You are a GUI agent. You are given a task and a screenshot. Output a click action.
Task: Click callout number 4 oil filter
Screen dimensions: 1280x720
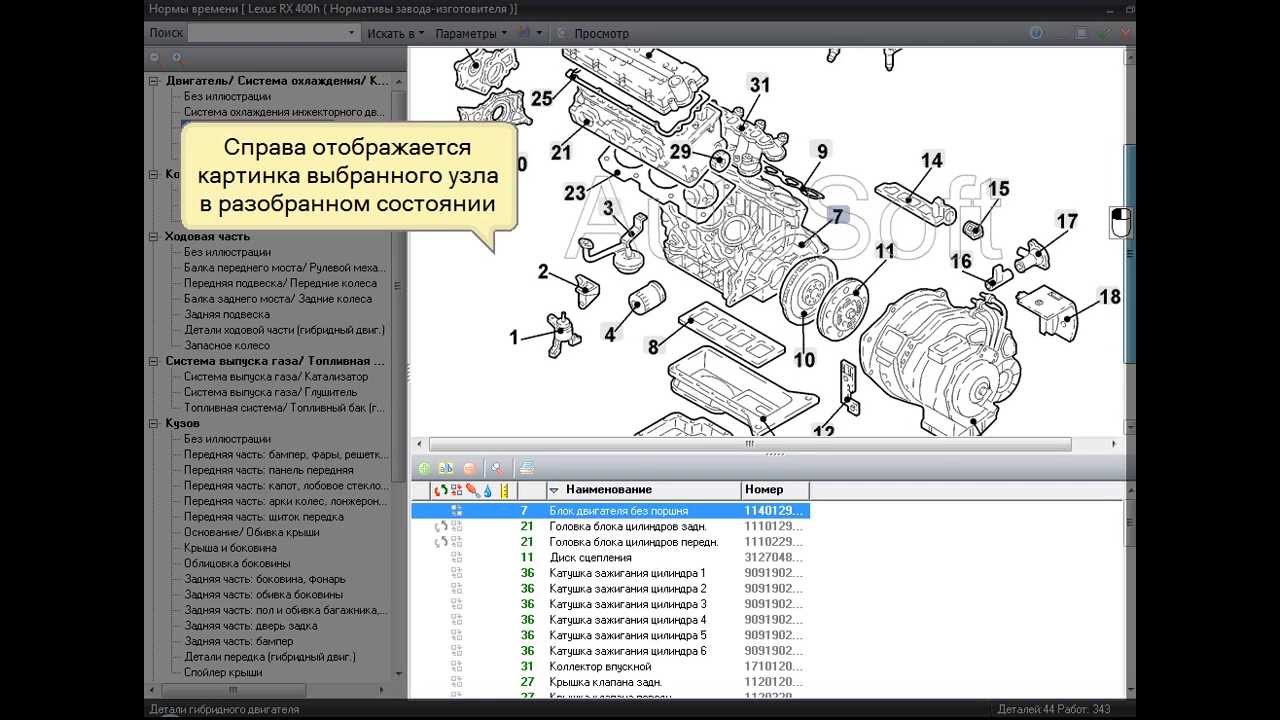pyautogui.click(x=610, y=335)
